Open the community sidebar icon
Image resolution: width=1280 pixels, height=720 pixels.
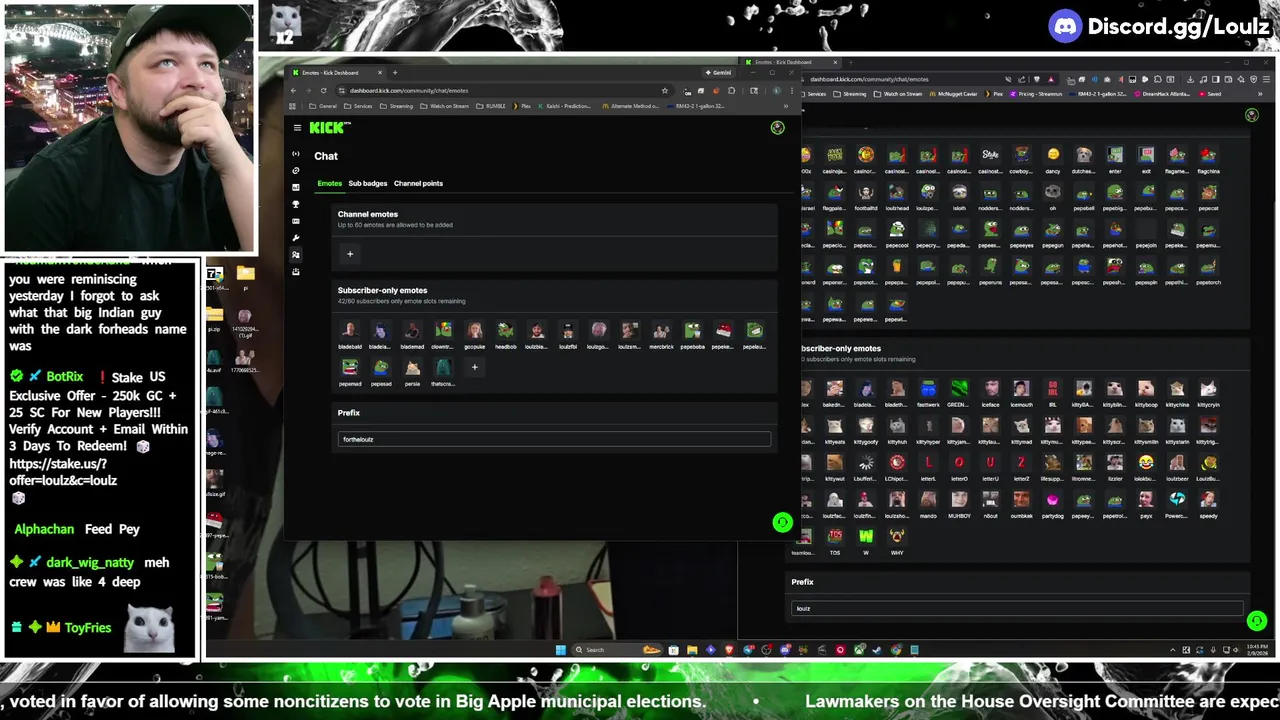[296, 255]
